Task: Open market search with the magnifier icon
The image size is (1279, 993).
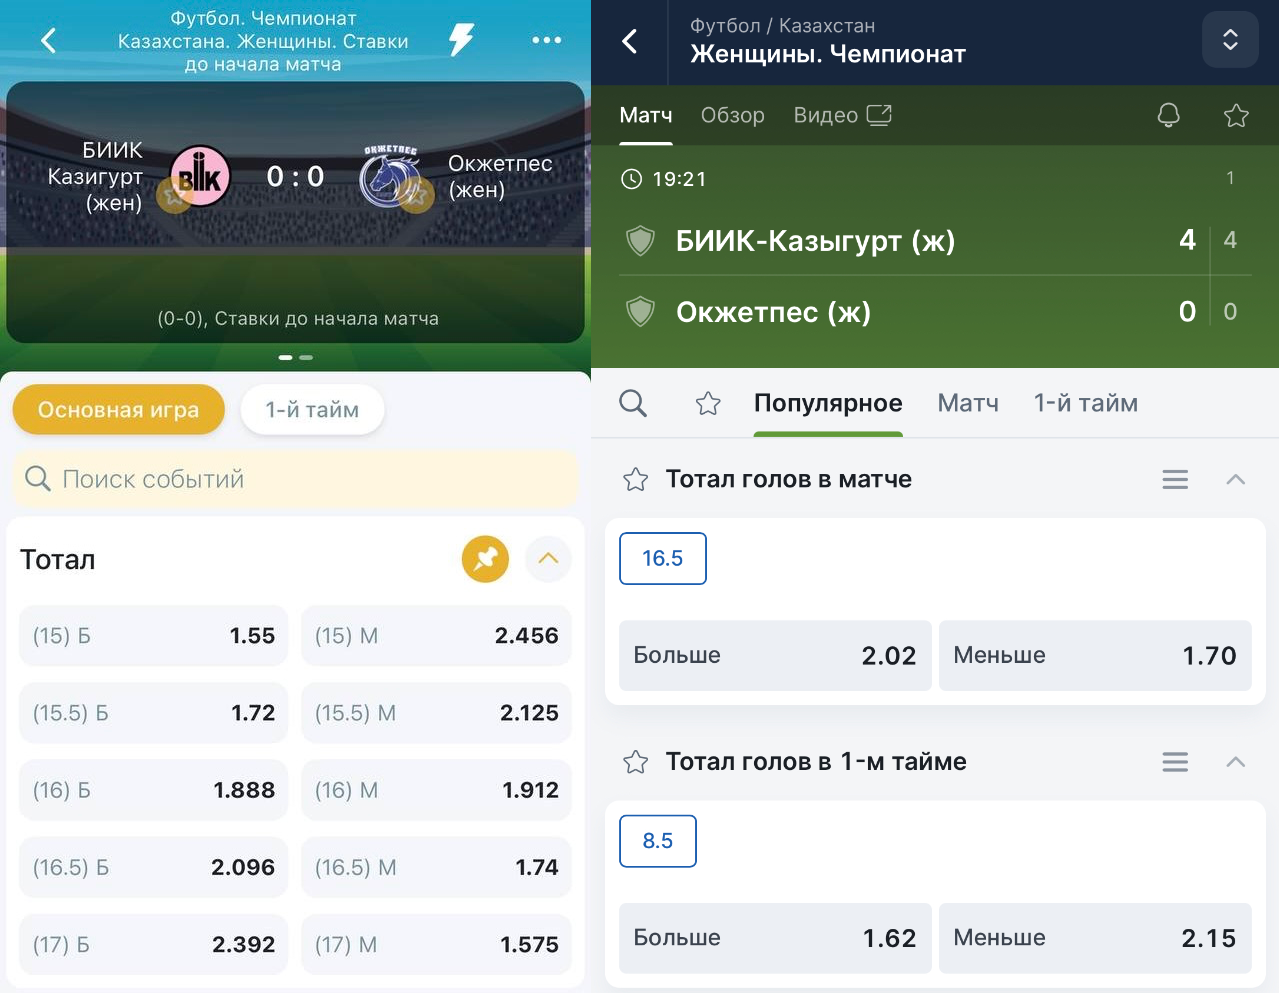Action: click(633, 403)
